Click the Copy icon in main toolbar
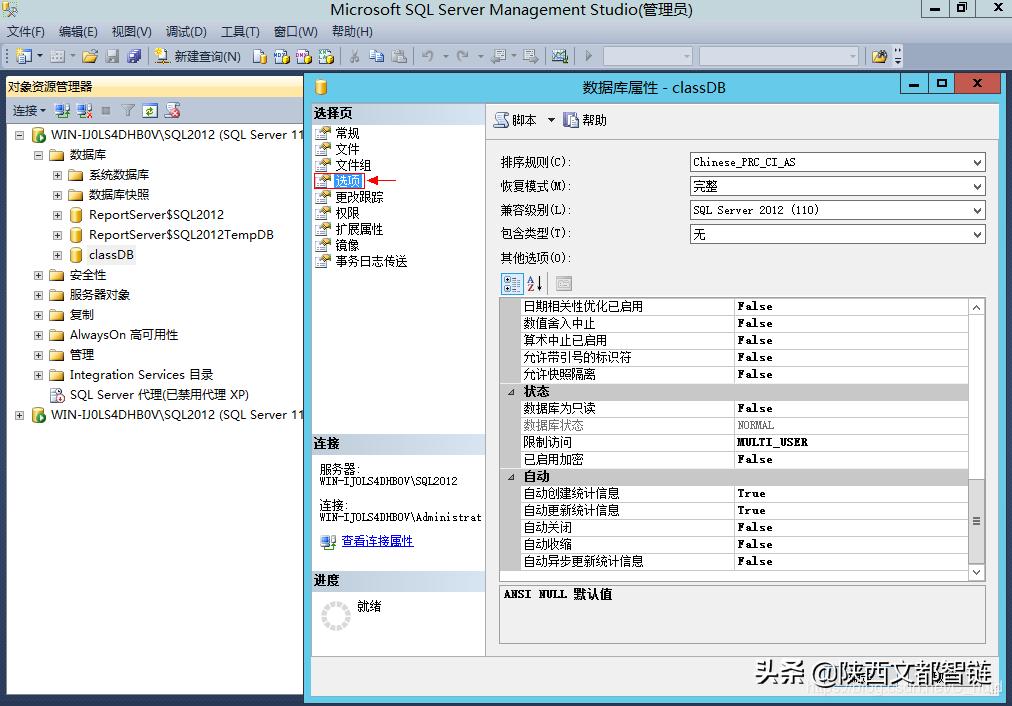Screen dimensions: 1012x706 pos(376,56)
